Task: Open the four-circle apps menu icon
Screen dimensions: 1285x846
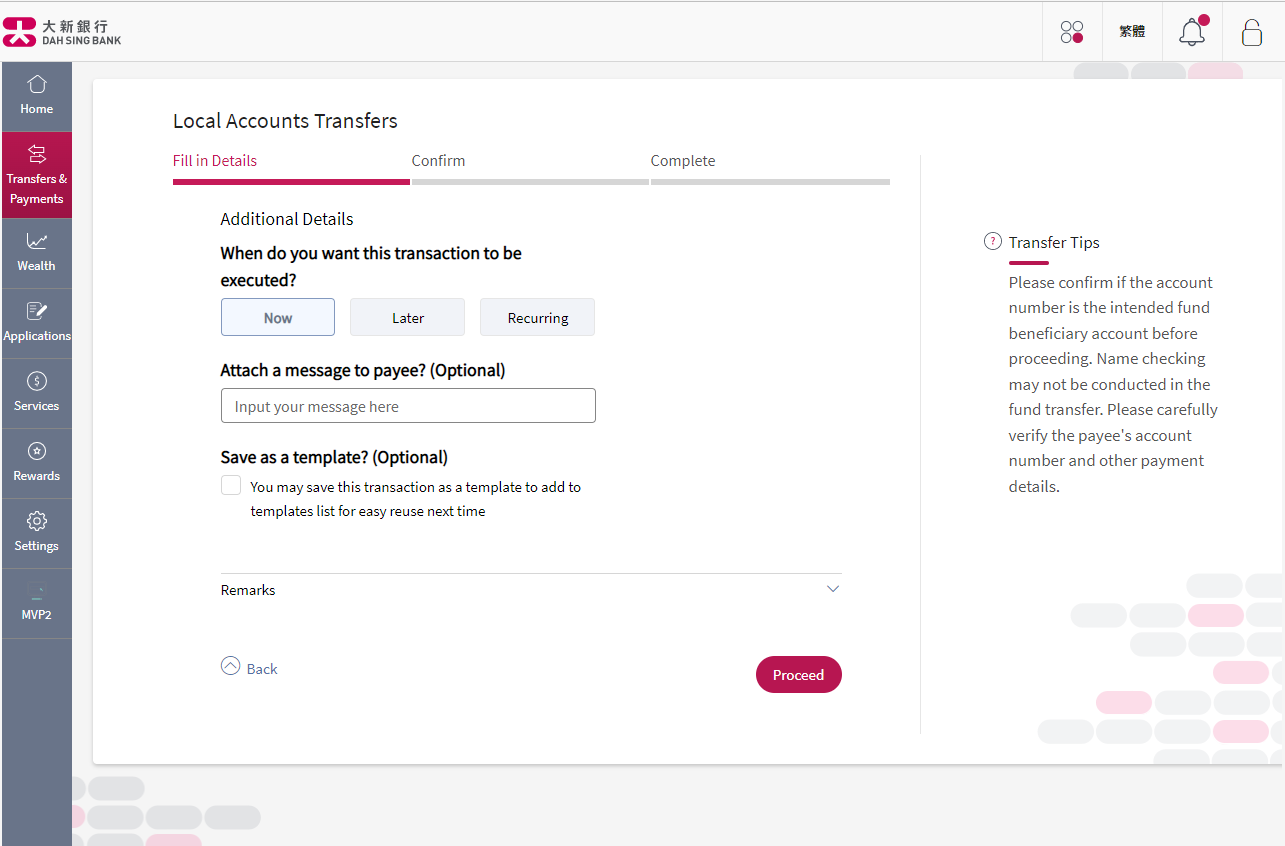Action: click(1072, 32)
